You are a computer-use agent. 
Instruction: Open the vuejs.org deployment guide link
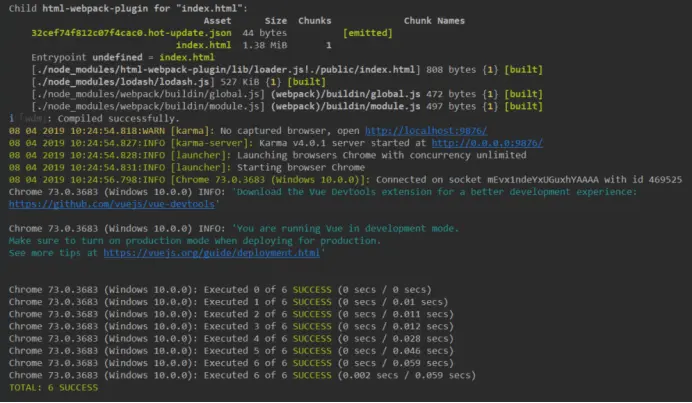[212, 253]
